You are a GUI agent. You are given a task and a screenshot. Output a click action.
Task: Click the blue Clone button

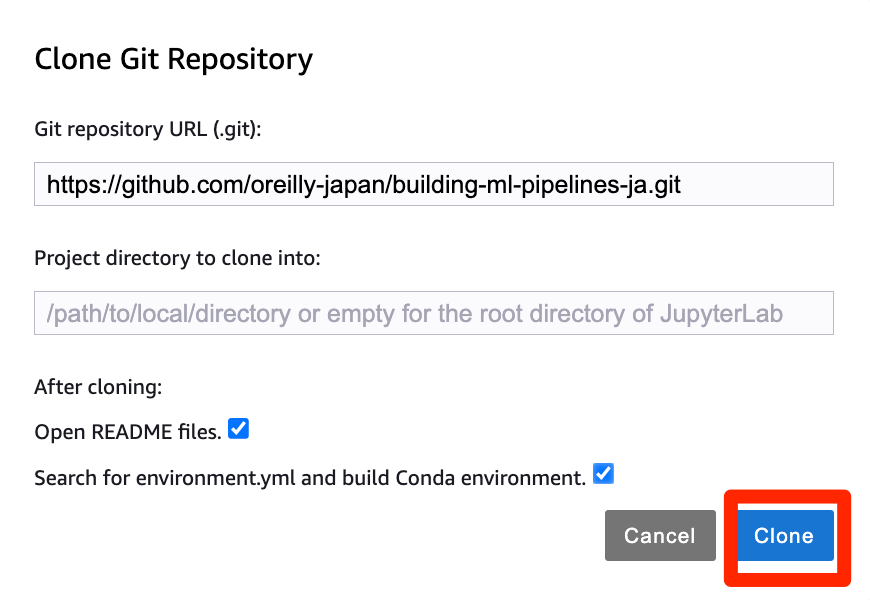click(784, 536)
